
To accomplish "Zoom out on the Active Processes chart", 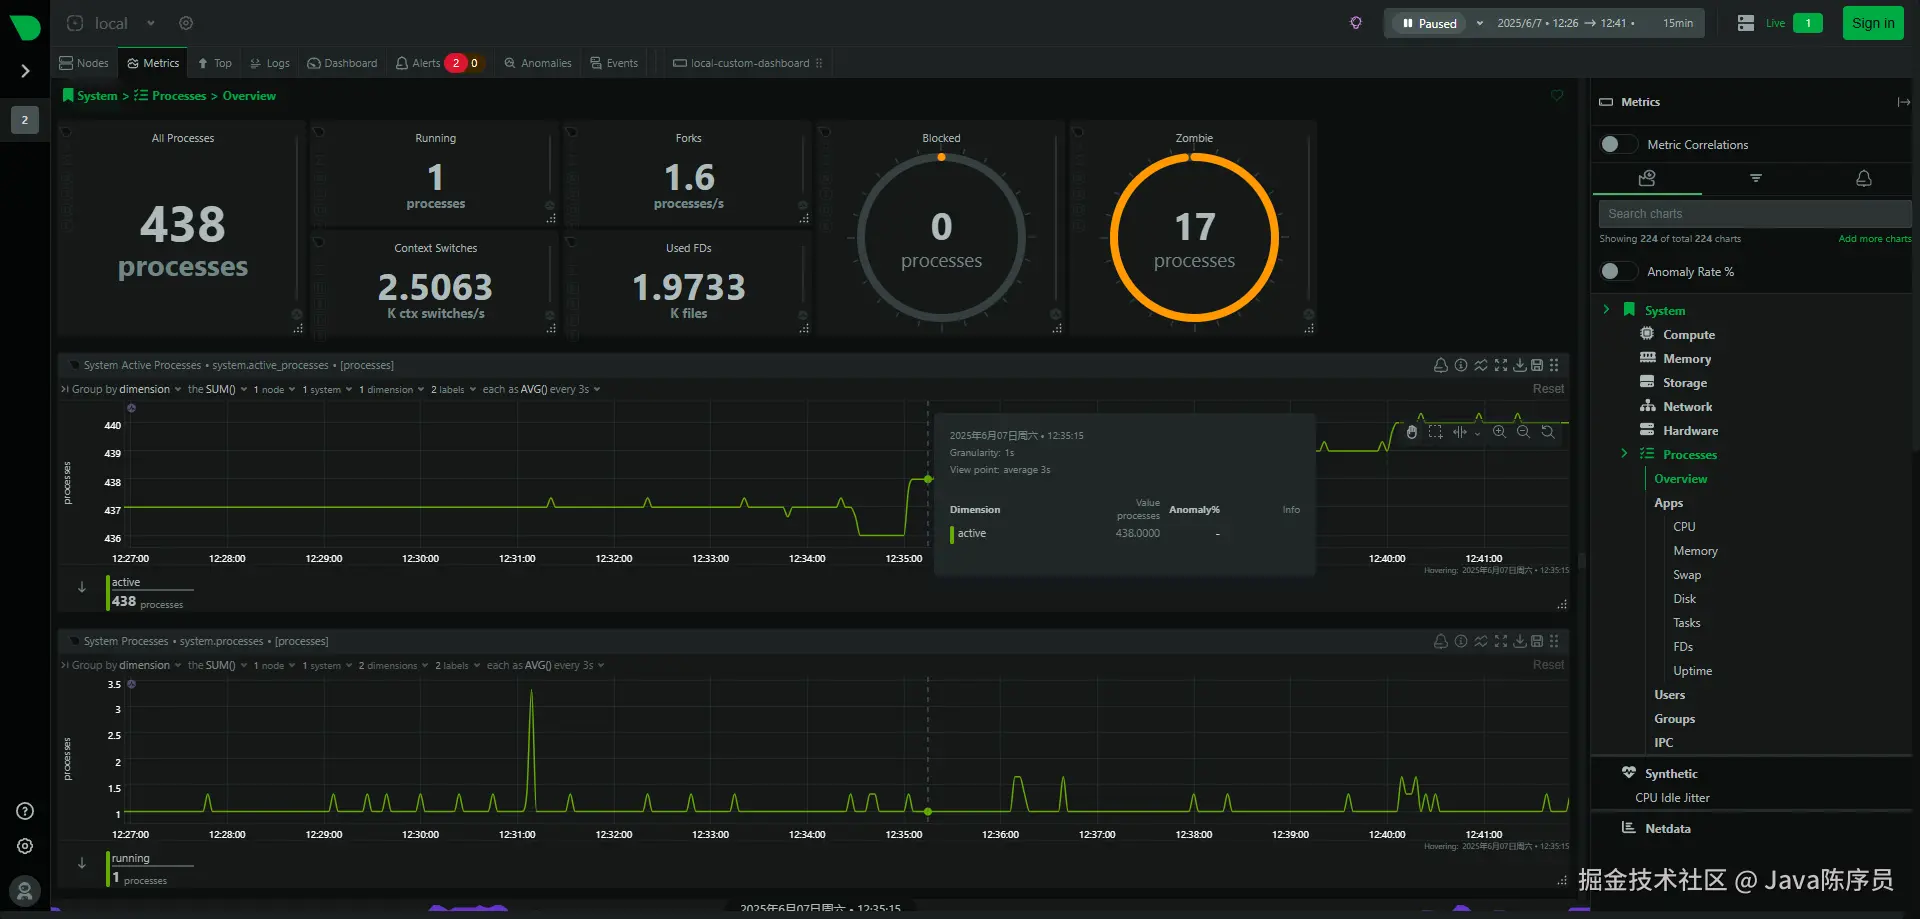I will pyautogui.click(x=1523, y=432).
